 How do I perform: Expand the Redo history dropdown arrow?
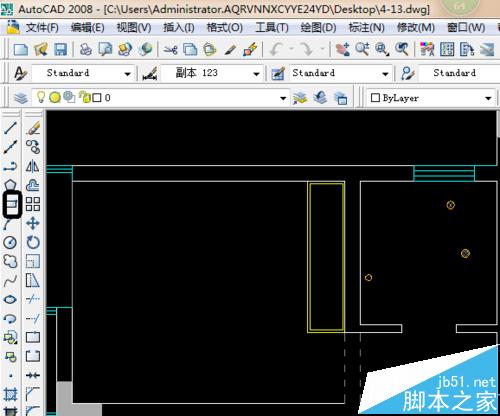pyautogui.click(x=322, y=50)
